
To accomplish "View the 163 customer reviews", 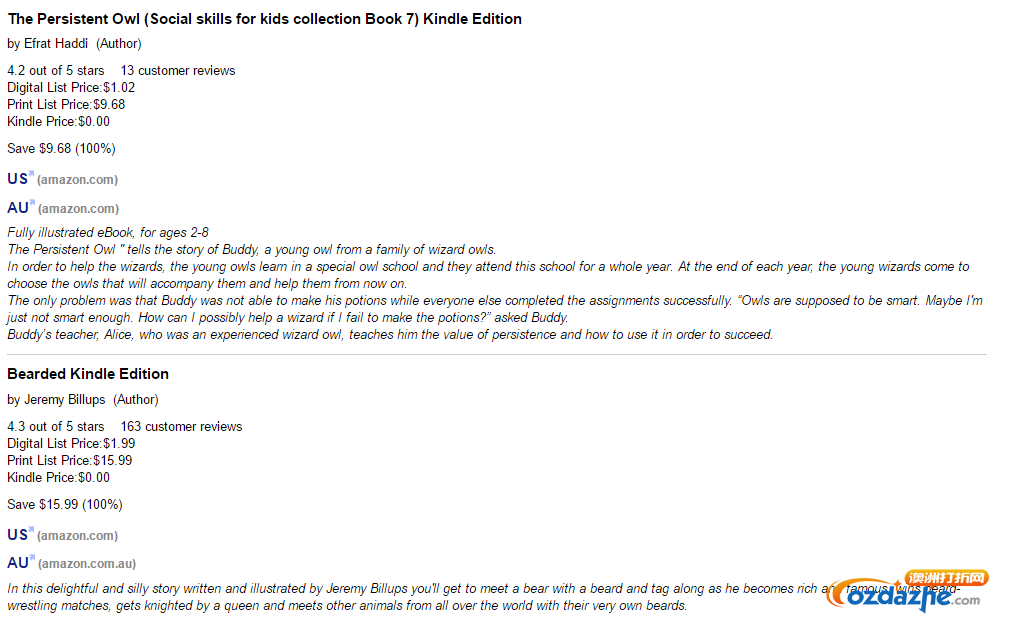I will coord(181,427).
